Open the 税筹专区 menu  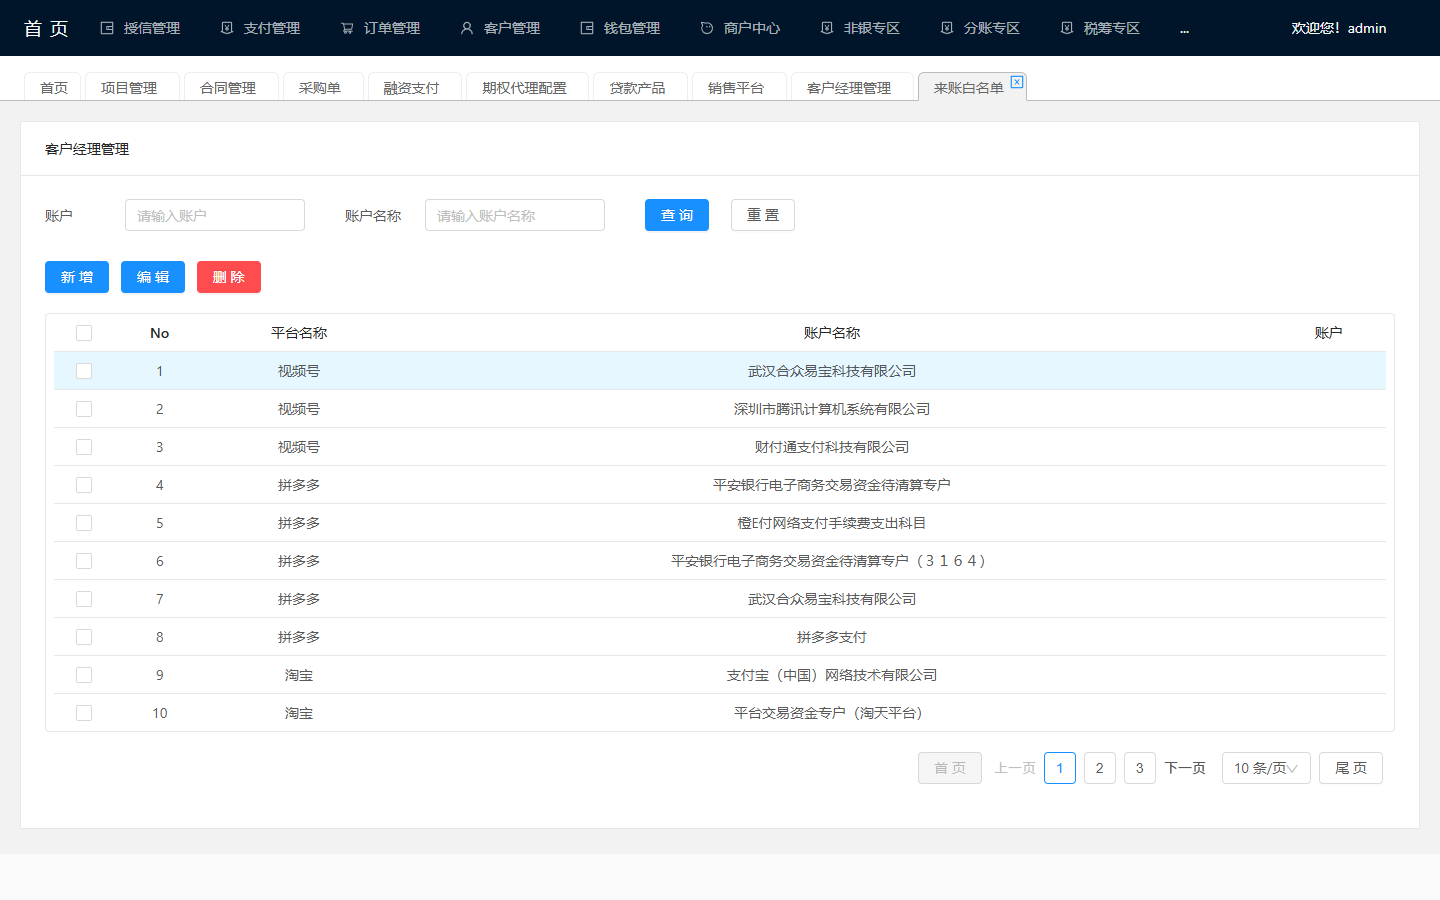1101,28
